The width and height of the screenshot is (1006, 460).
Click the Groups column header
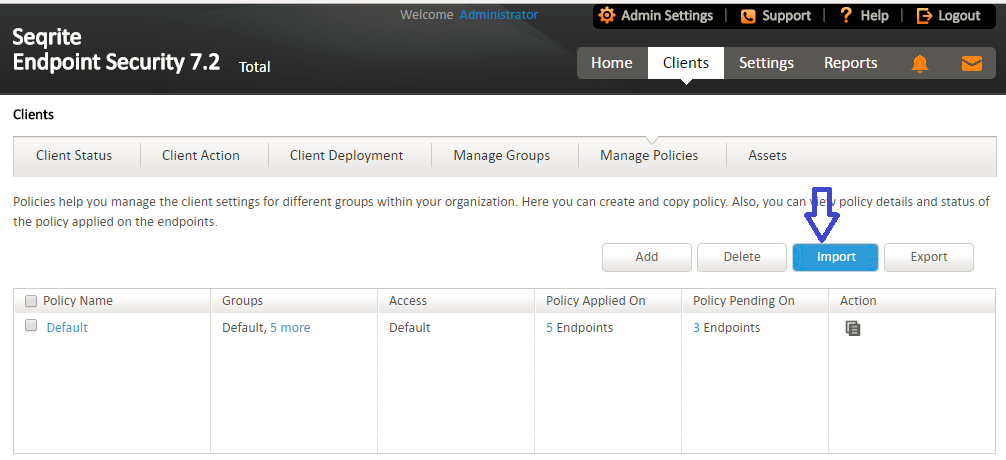coord(243,301)
